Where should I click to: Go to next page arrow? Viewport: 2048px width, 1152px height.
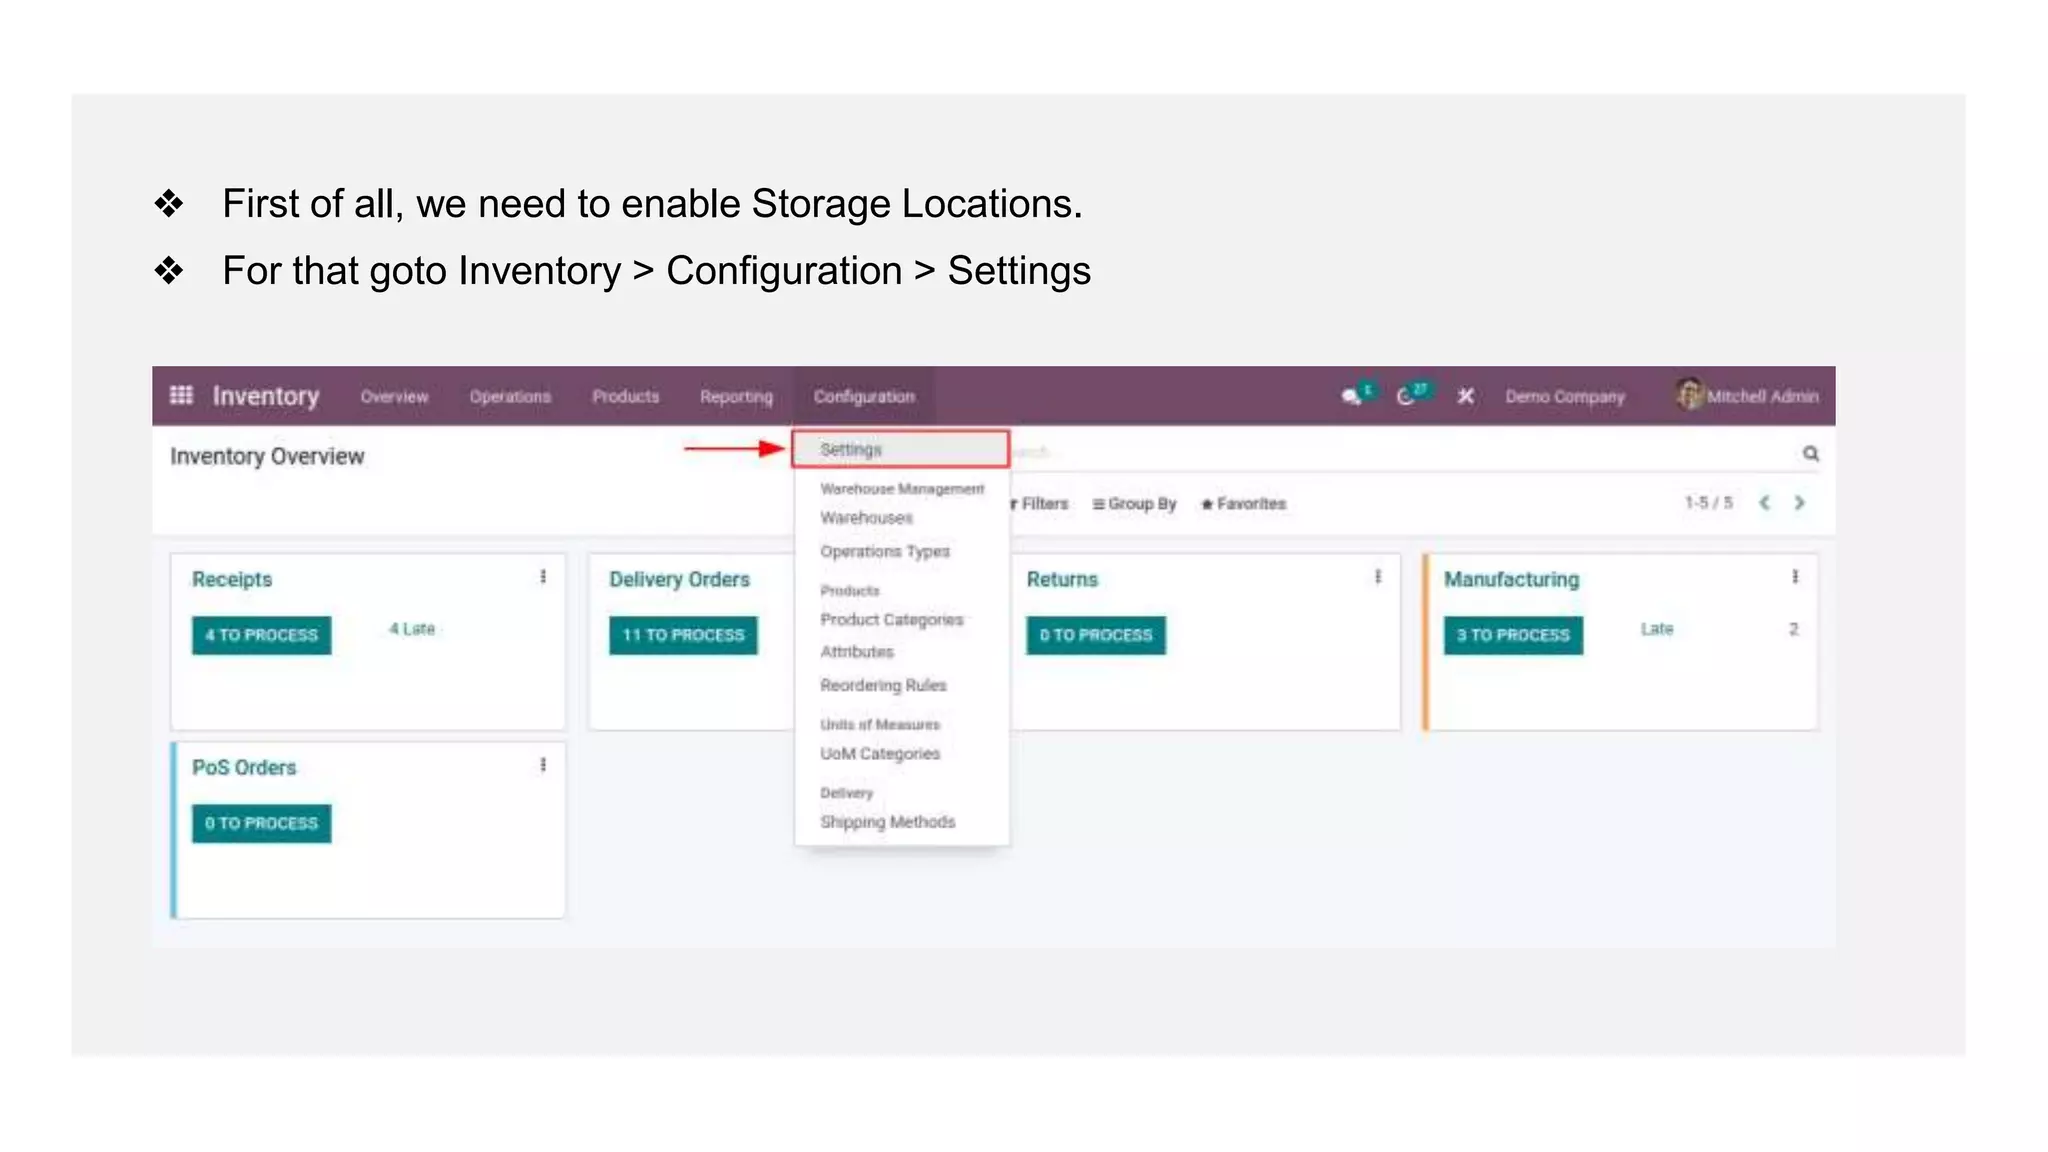pos(1799,503)
